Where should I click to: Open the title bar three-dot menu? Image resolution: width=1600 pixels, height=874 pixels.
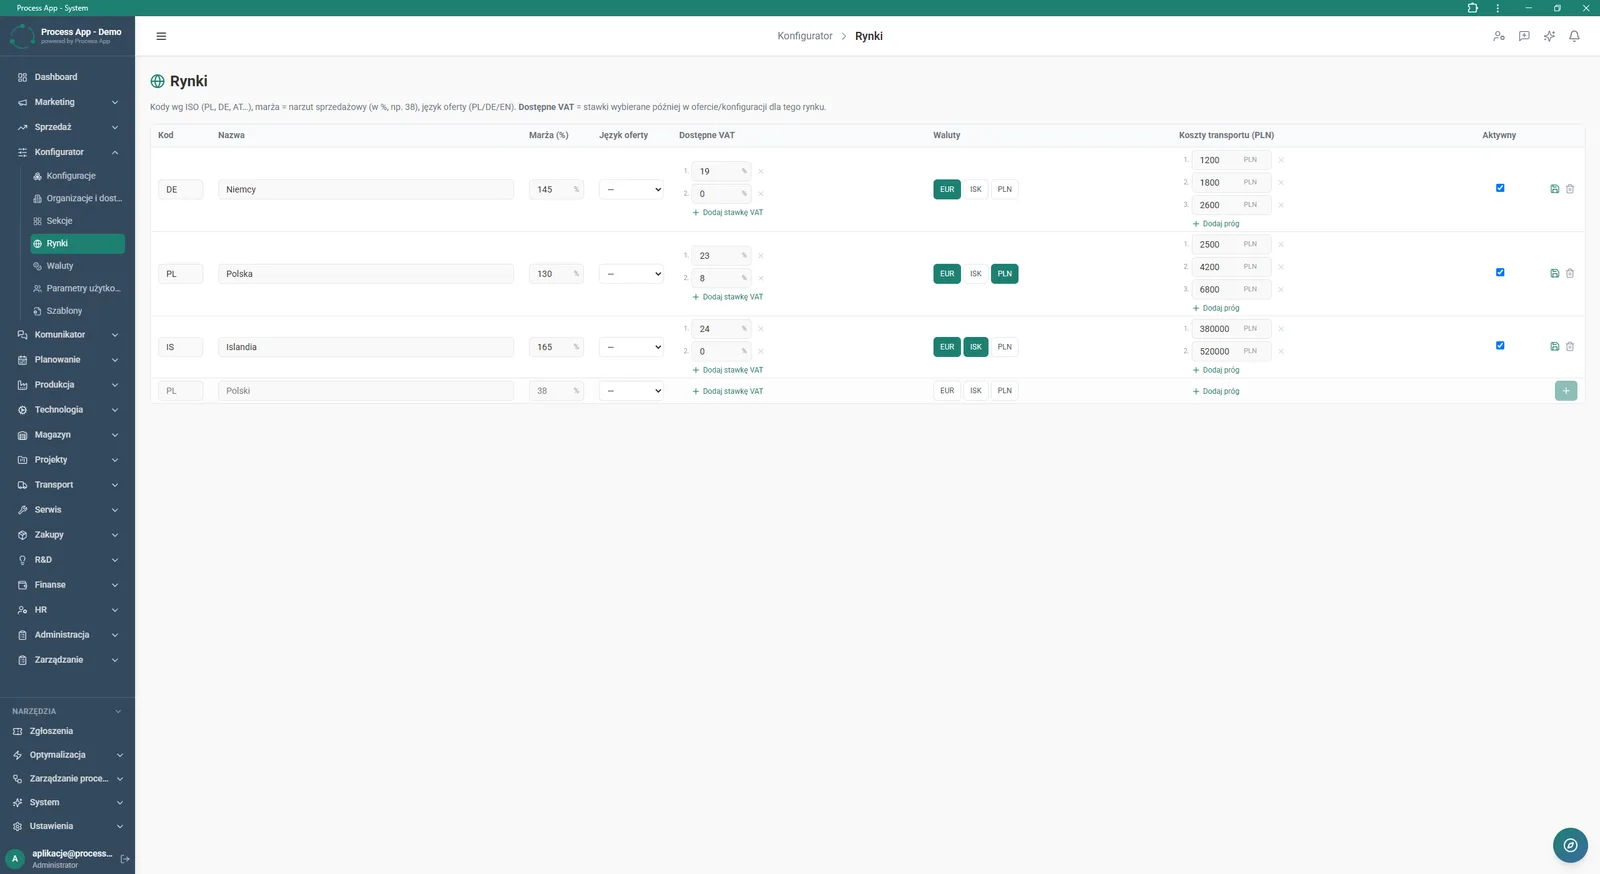pos(1497,8)
